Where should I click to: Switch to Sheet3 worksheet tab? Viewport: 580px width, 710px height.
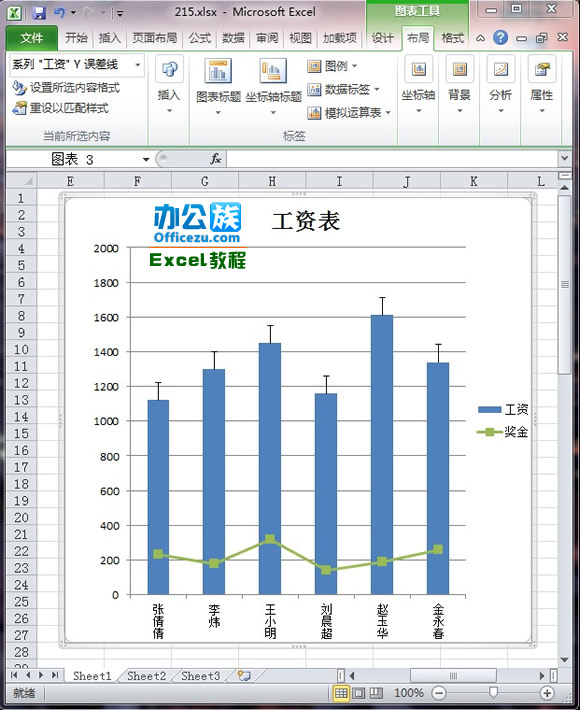point(201,676)
